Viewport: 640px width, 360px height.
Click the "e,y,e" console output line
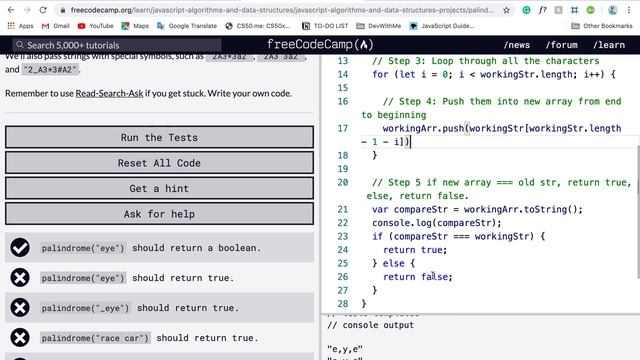click(345, 349)
